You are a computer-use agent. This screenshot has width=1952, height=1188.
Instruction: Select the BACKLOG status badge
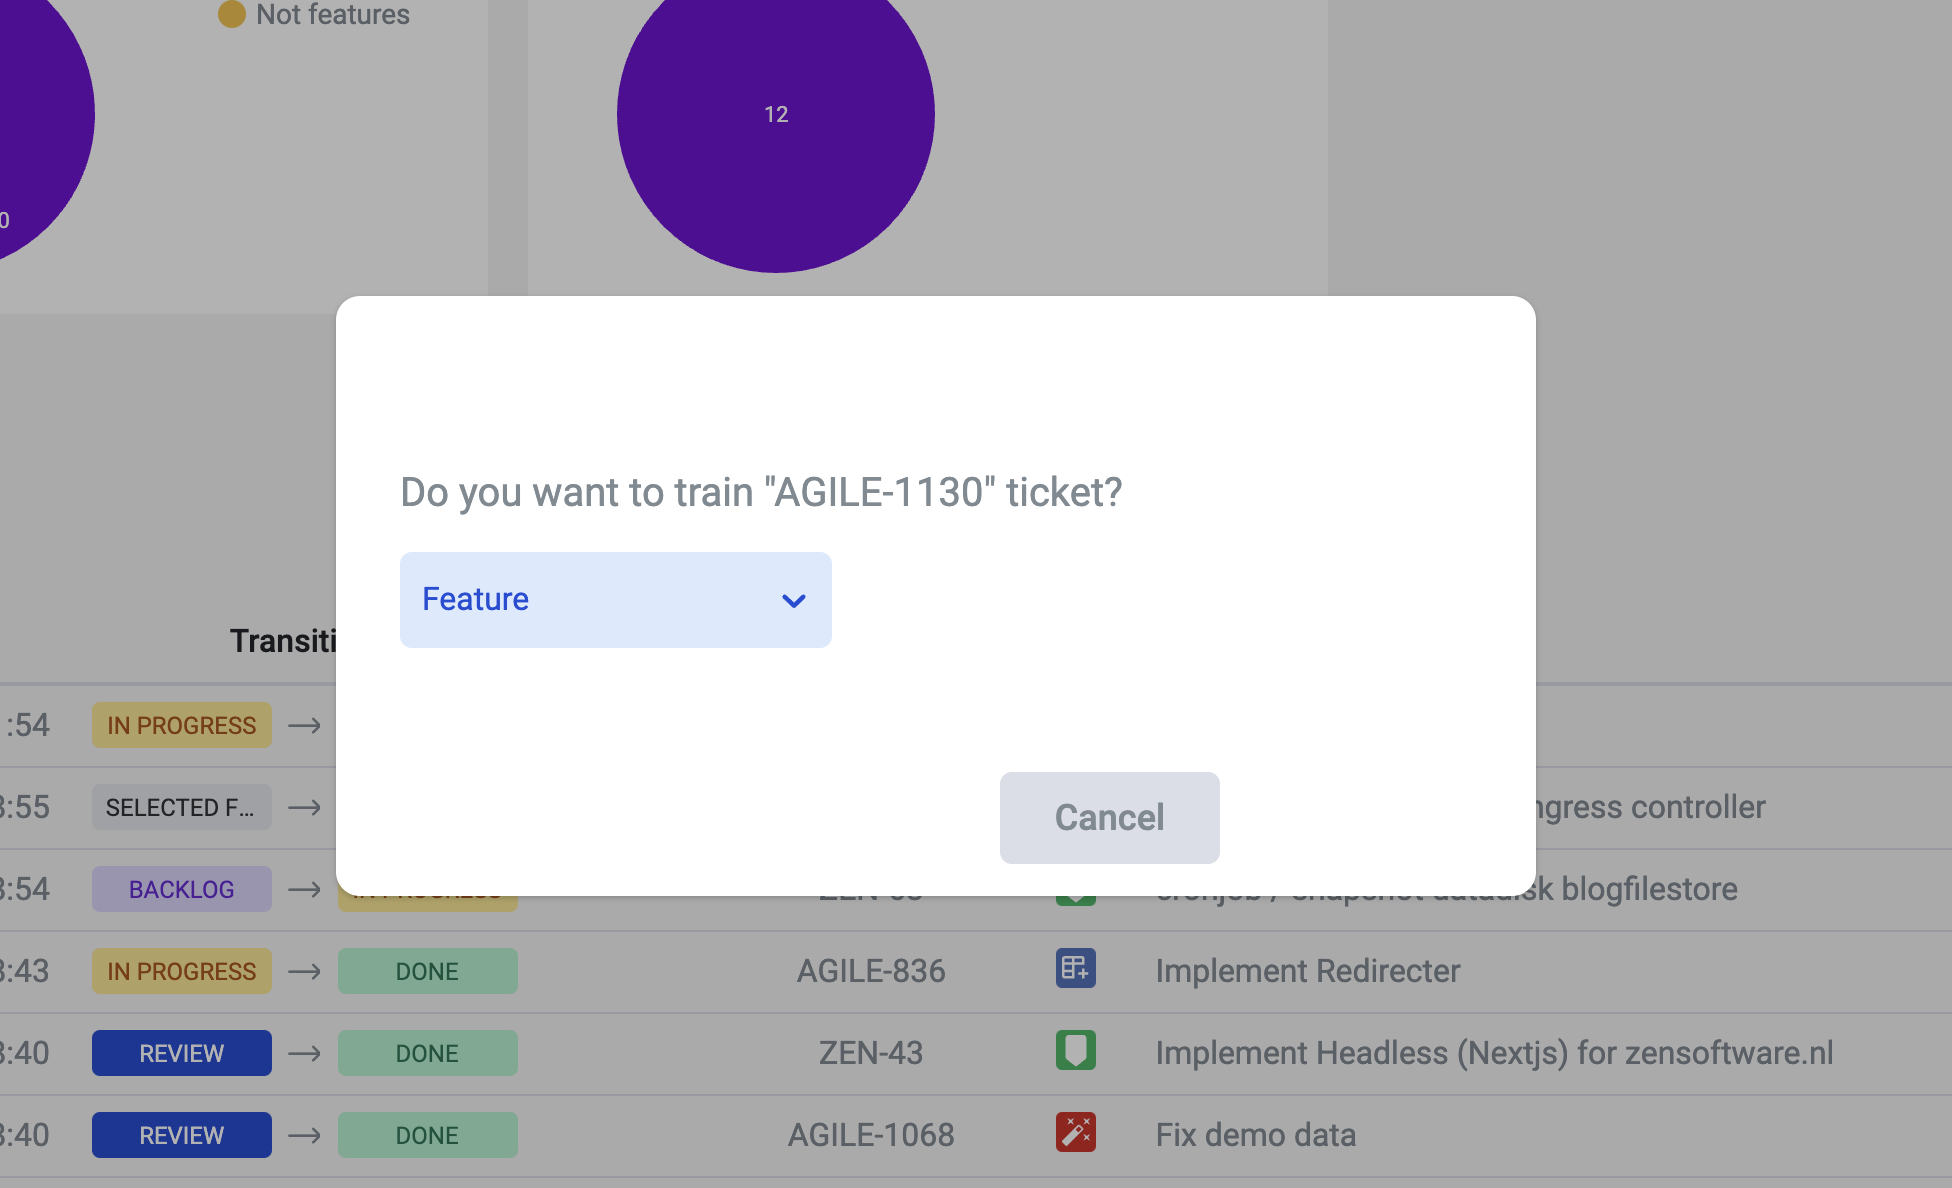tap(181, 890)
